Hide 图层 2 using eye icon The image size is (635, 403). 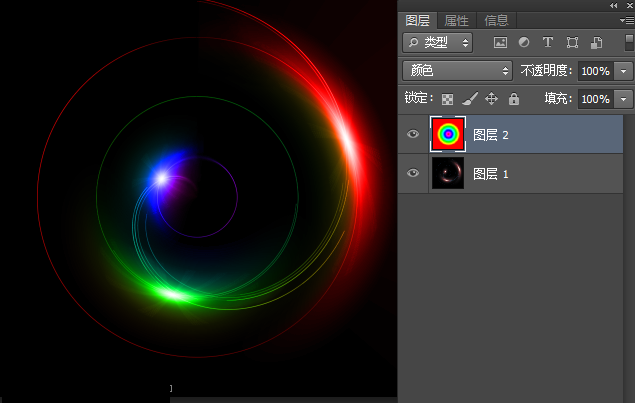(413, 134)
